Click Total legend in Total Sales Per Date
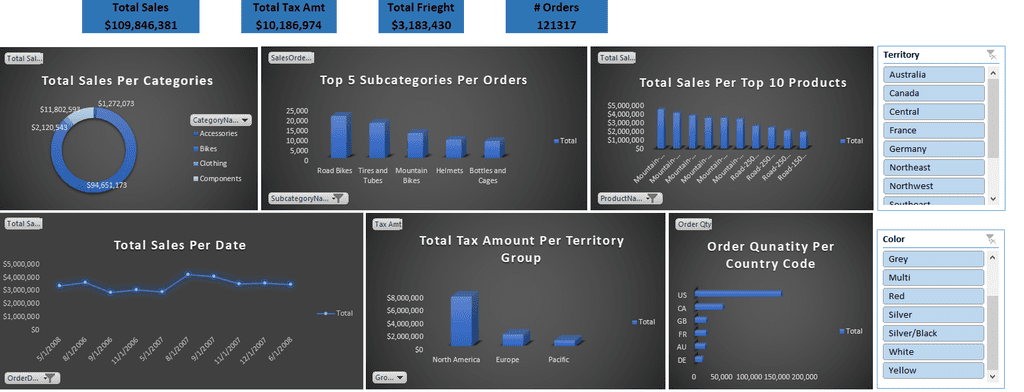The image size is (1024, 392). tap(335, 314)
